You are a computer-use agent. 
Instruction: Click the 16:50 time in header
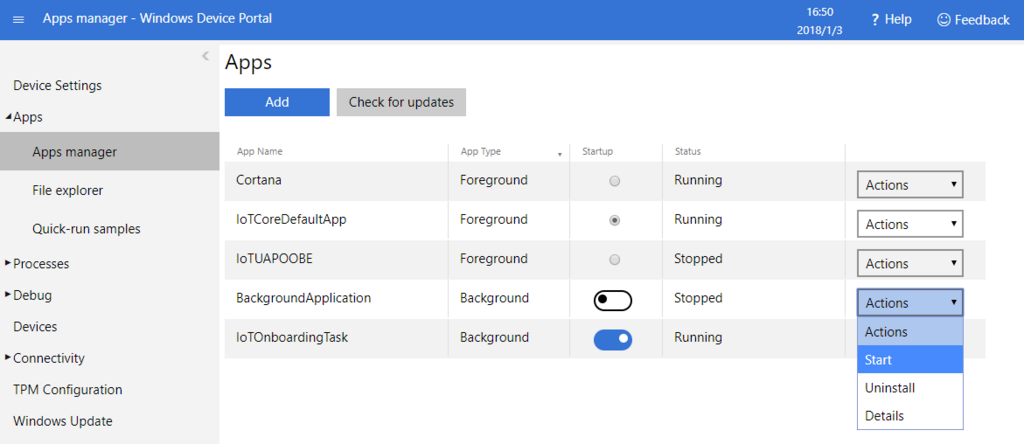coord(820,12)
